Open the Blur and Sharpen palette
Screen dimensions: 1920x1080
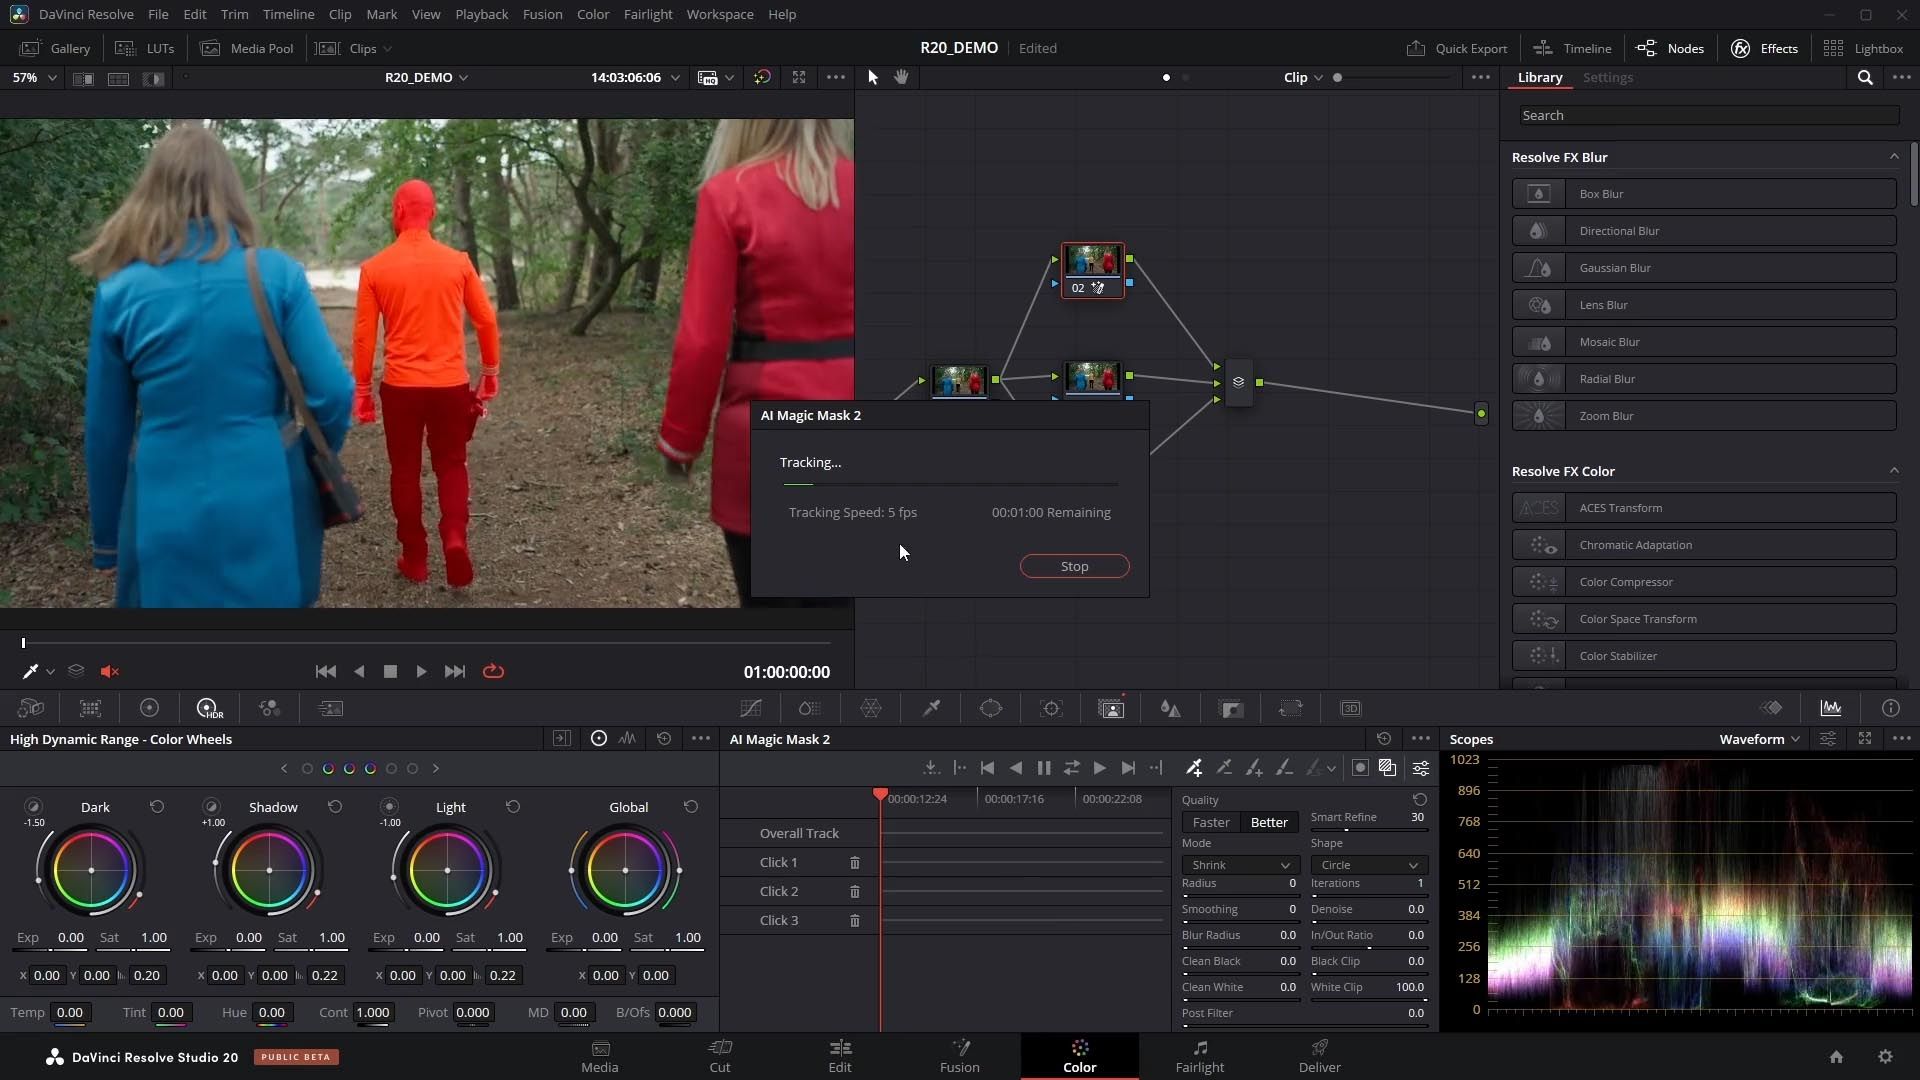[x=1171, y=708]
